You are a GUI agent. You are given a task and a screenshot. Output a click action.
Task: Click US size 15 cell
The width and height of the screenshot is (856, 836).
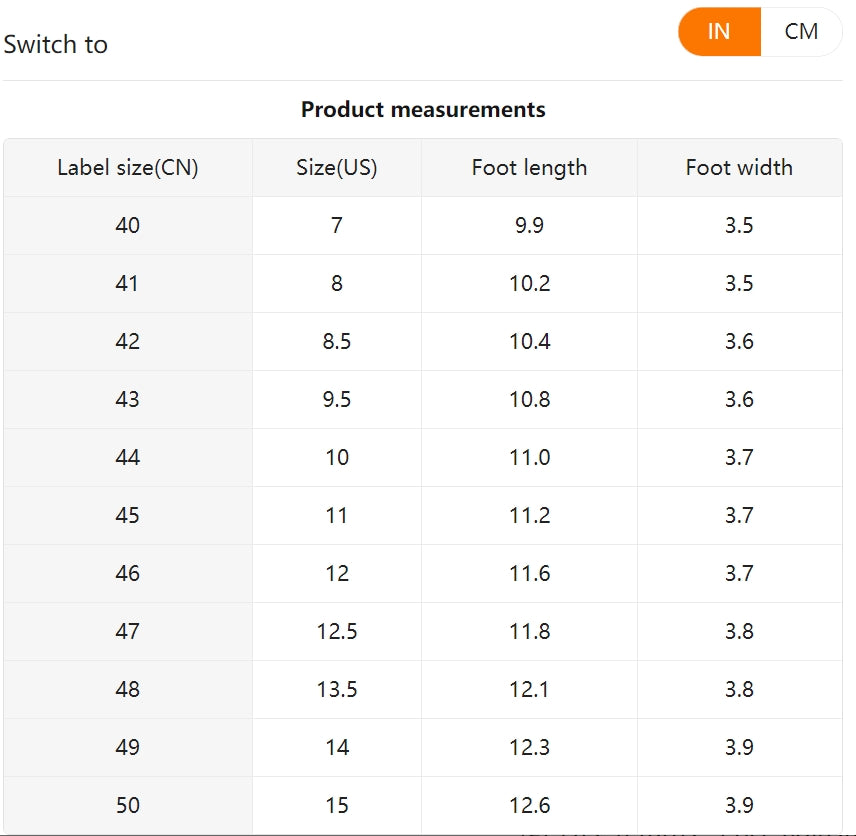(x=337, y=805)
